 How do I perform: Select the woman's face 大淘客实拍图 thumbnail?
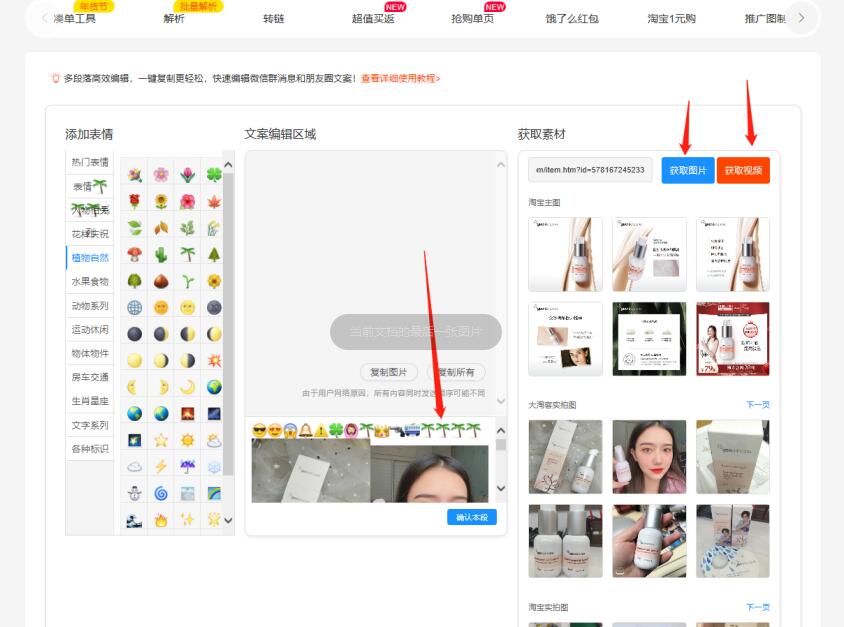[x=649, y=457]
